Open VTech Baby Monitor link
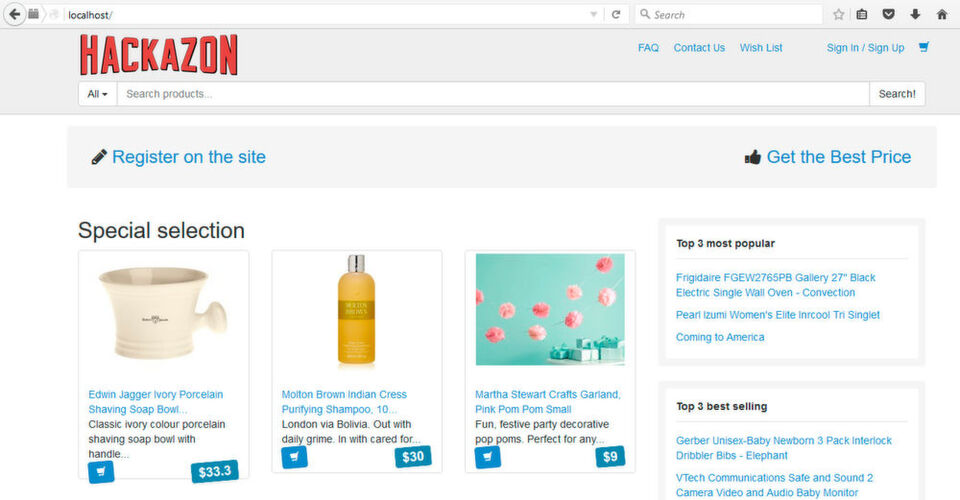960x500 pixels. tap(774, 485)
